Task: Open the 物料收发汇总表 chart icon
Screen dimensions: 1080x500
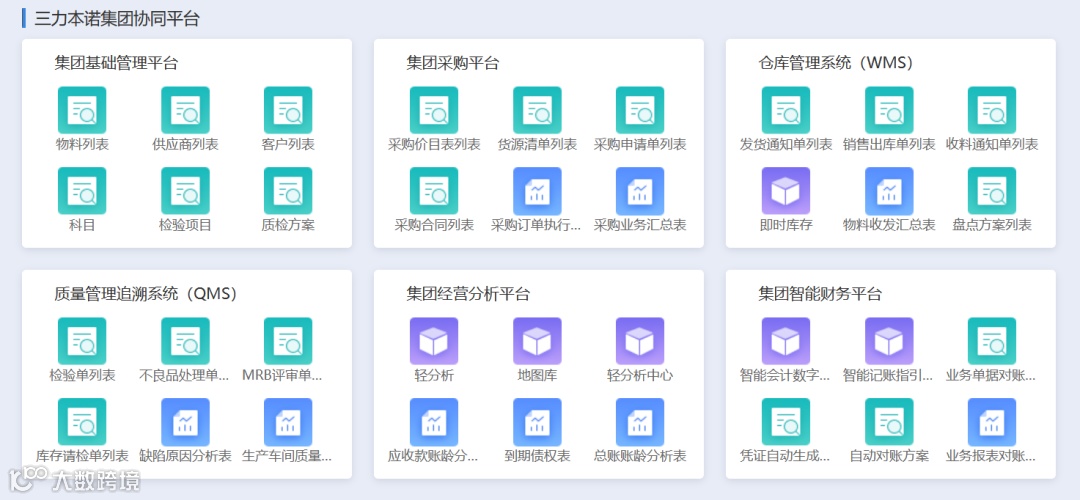Action: pyautogui.click(x=889, y=191)
